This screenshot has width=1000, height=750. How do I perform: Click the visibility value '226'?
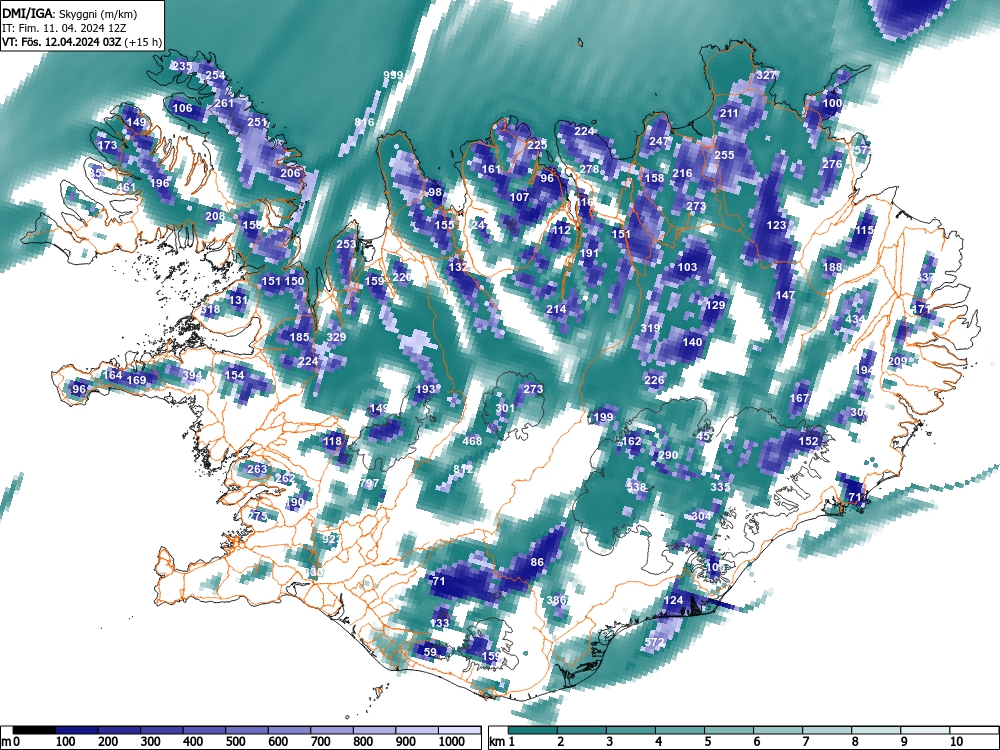click(654, 380)
